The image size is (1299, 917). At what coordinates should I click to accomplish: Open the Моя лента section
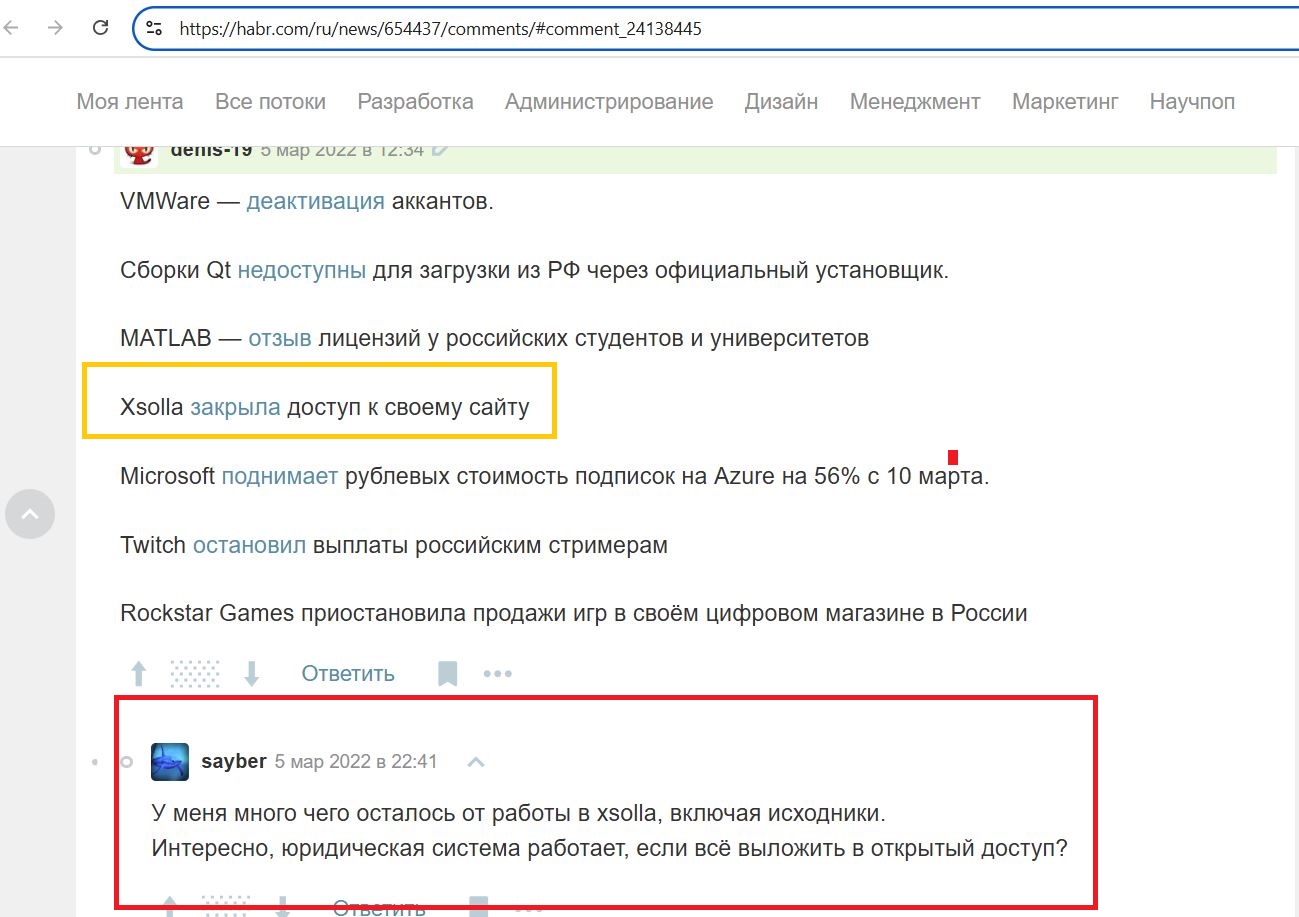pos(130,101)
